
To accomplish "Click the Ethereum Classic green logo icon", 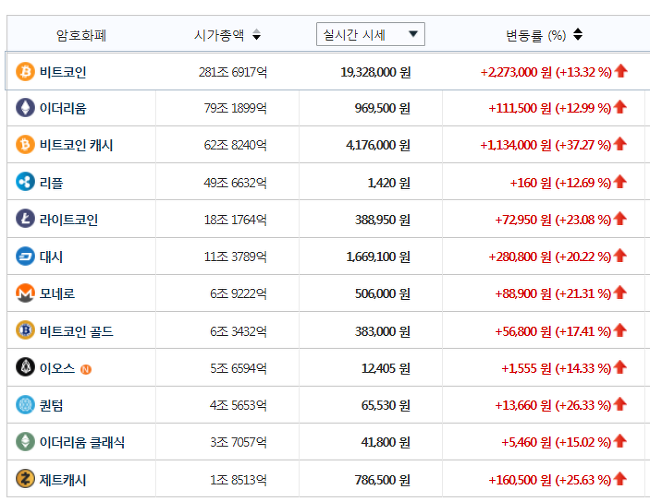I will point(25,441).
